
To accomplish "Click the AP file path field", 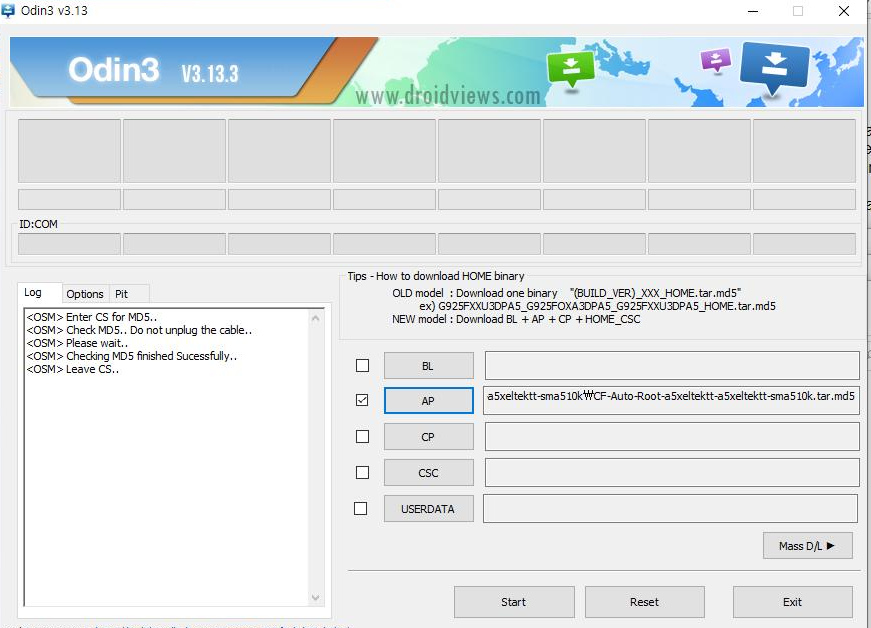I will pyautogui.click(x=671, y=400).
